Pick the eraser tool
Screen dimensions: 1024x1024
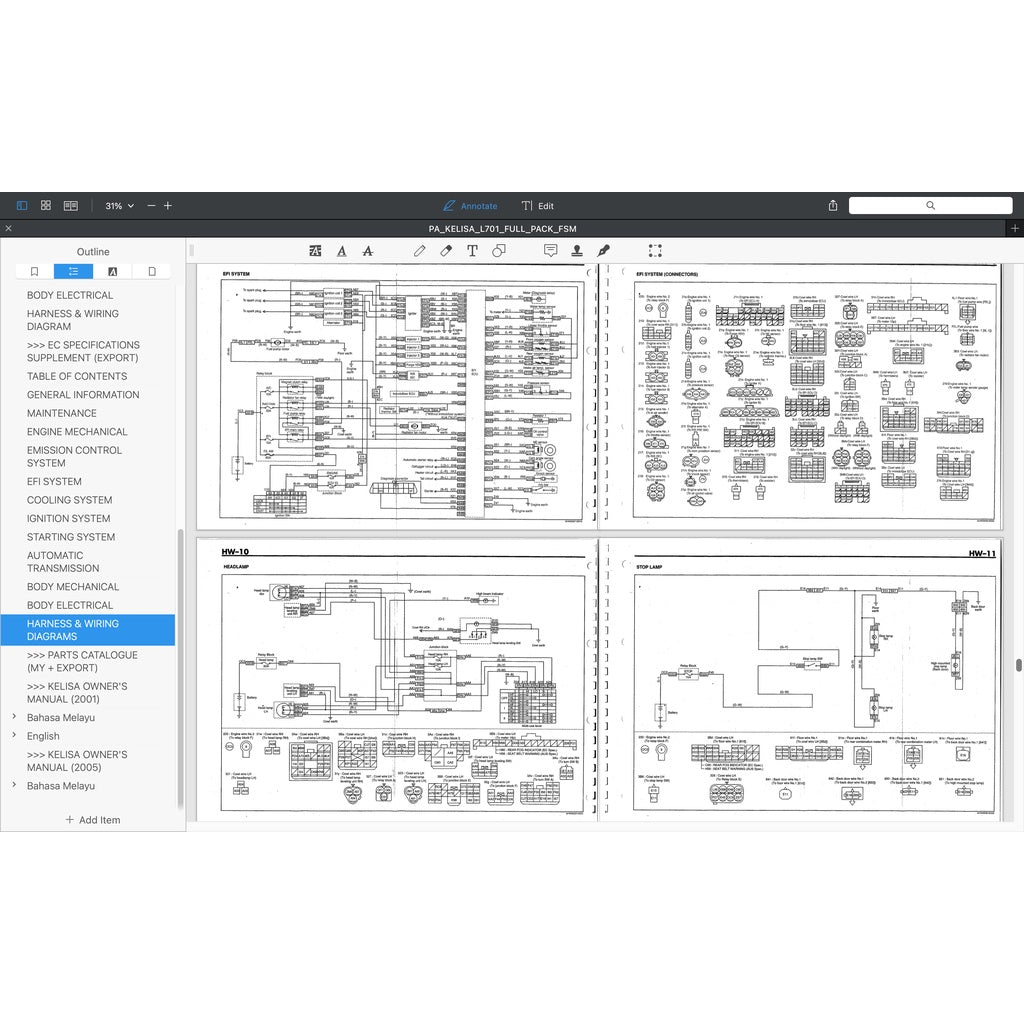coord(446,251)
